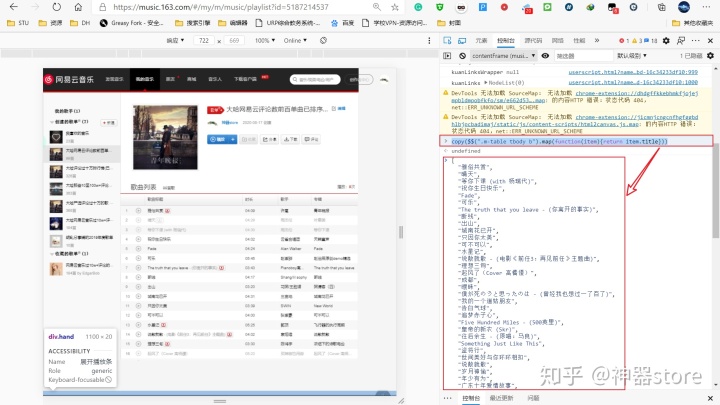Open the Greasy Fork bookmark
Screen dimensions: 720x405
(x=131, y=23)
